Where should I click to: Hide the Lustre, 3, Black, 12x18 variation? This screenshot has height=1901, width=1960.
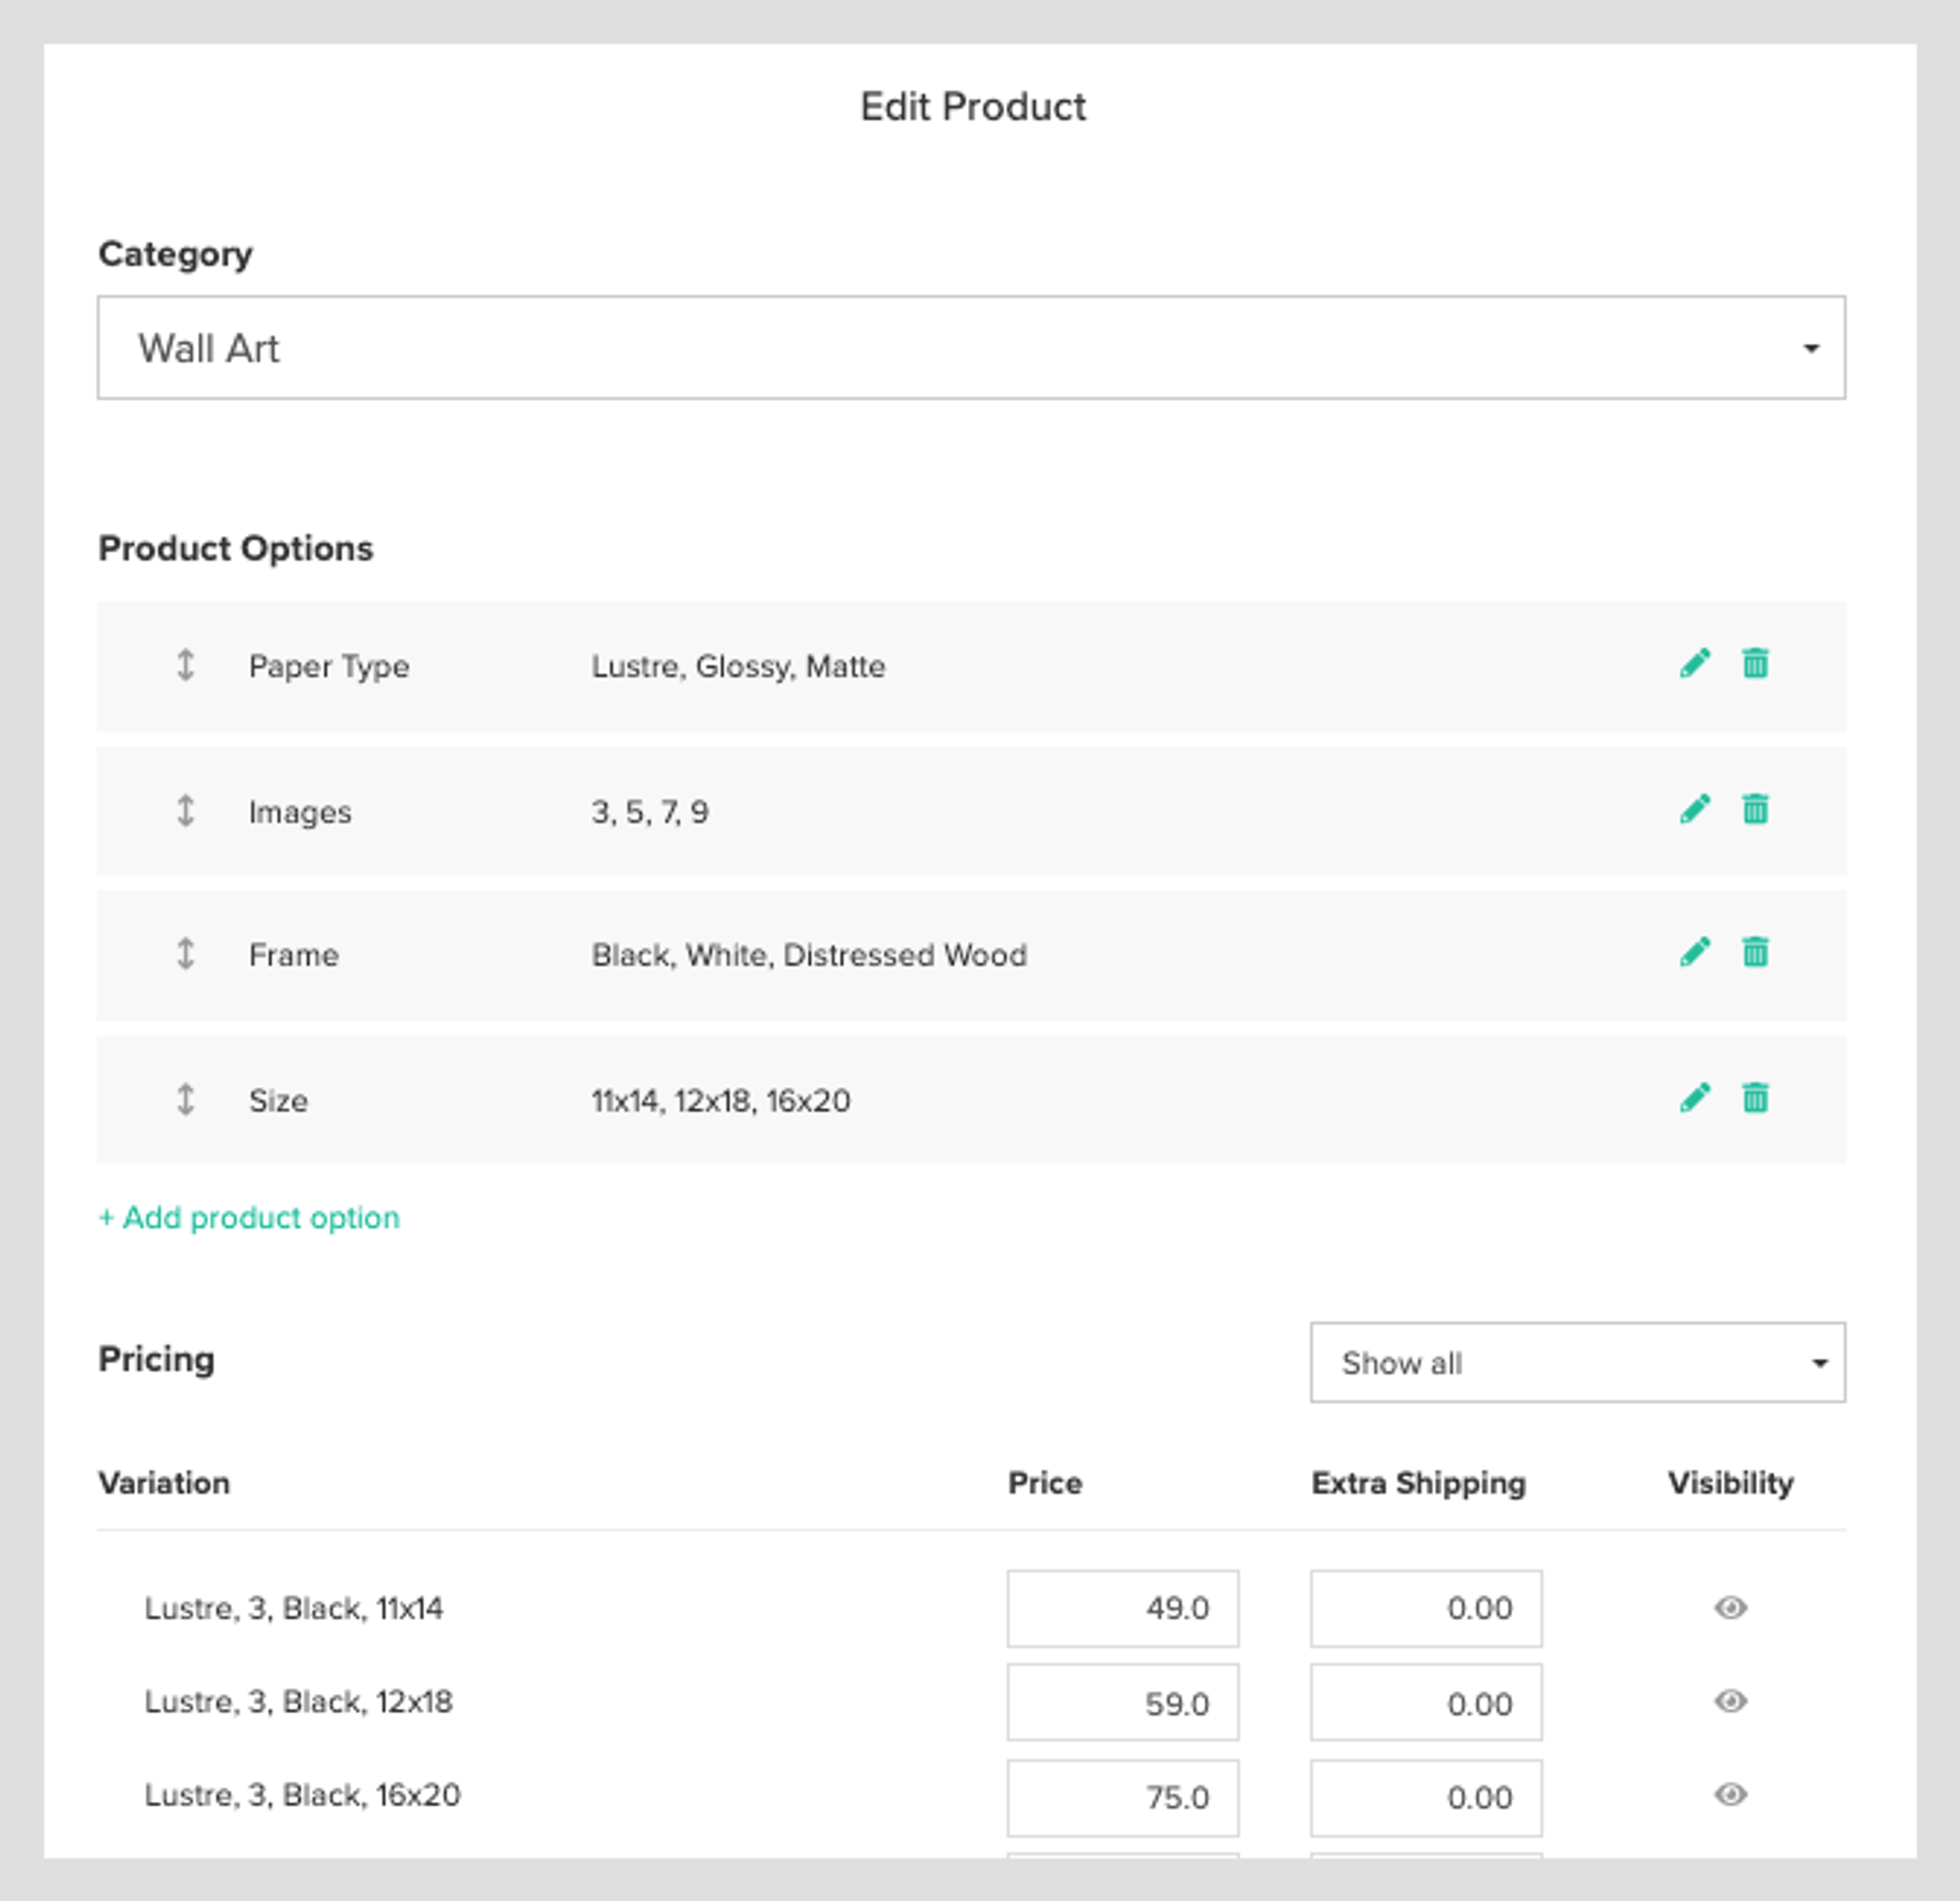1731,1702
